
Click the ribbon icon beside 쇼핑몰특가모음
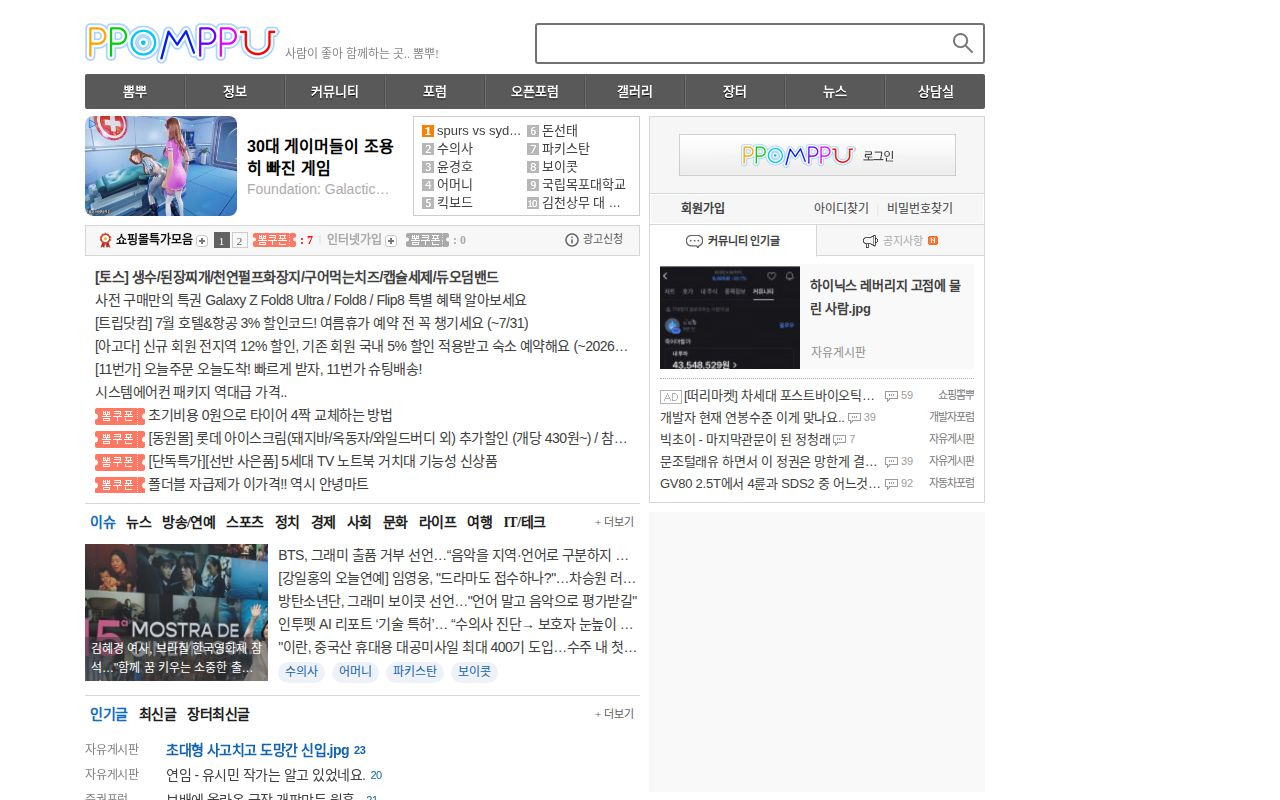(x=105, y=240)
